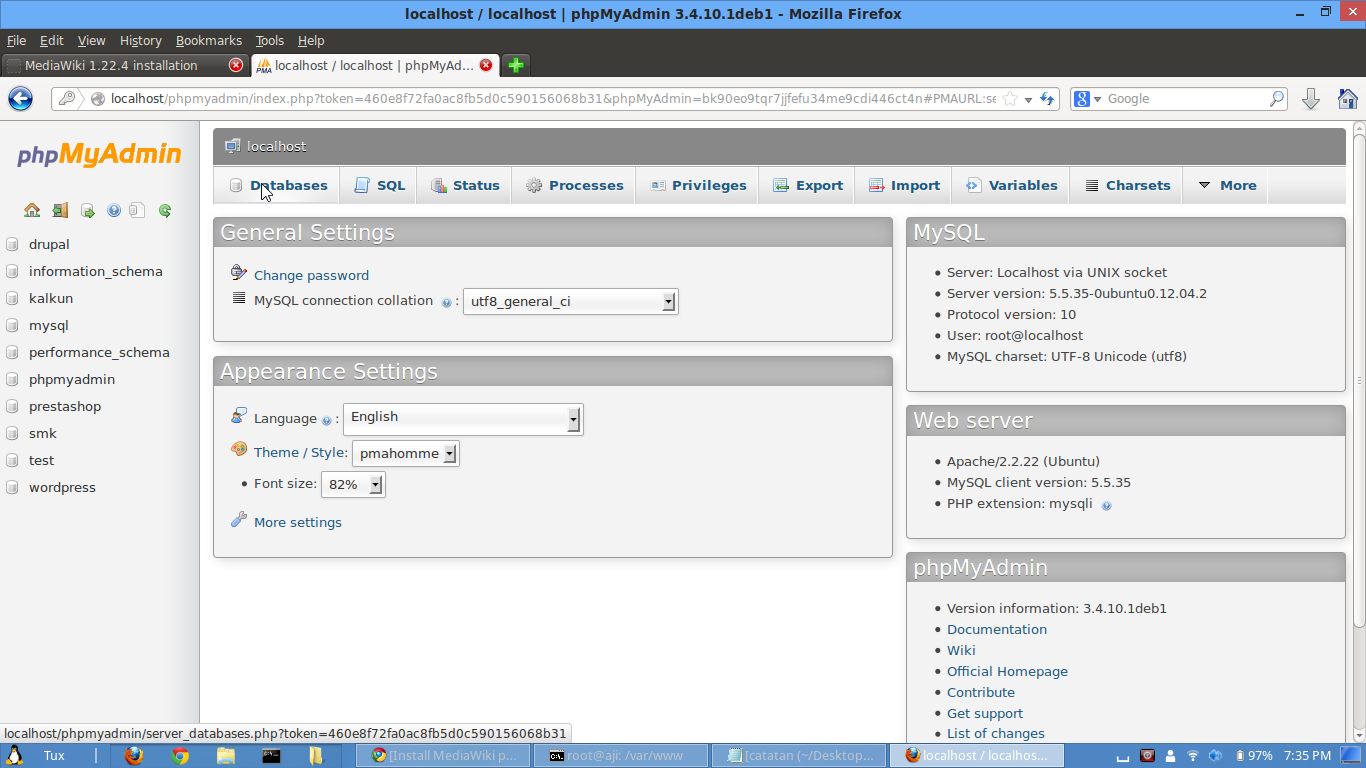Open the Tux start menu

click(38, 755)
